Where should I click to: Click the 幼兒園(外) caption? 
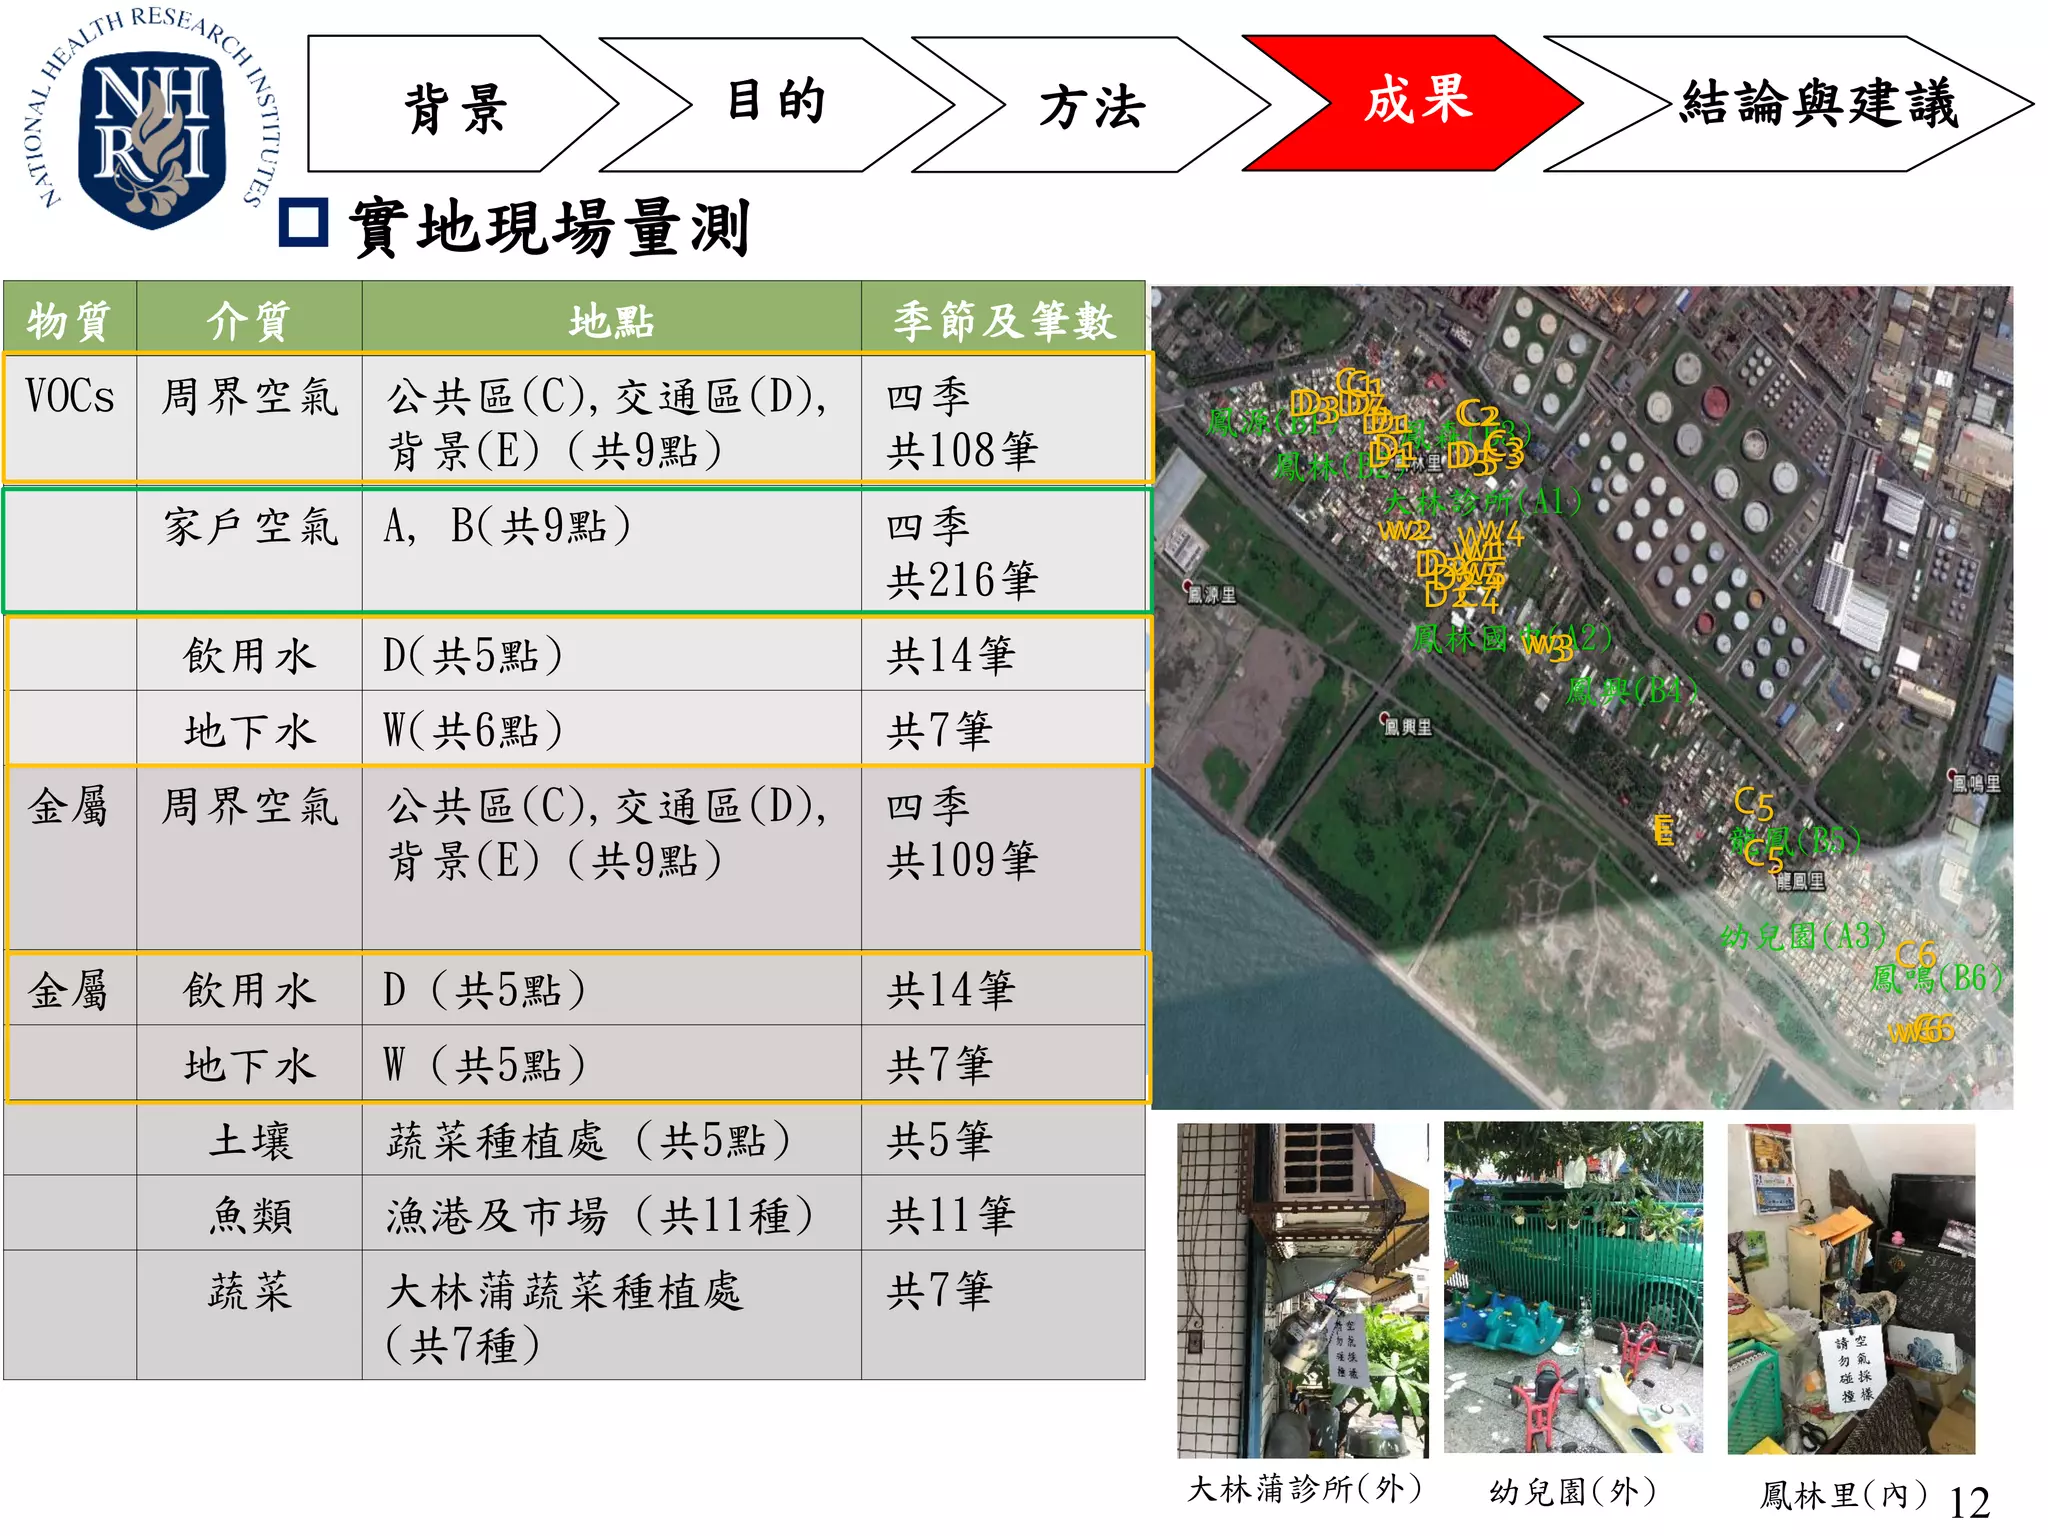coord(1572,1492)
